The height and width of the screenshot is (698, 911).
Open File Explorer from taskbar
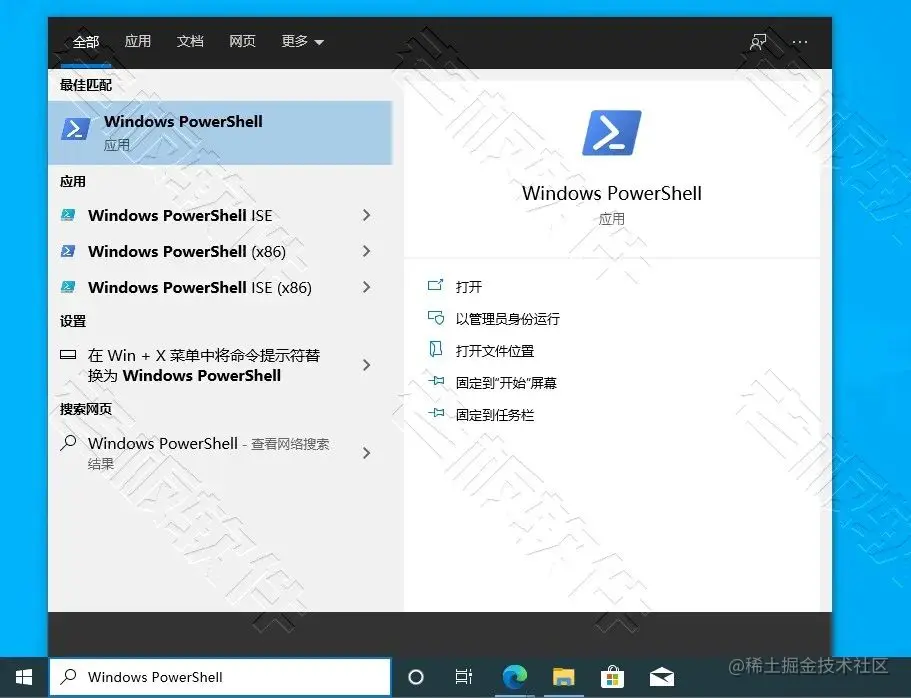click(563, 677)
